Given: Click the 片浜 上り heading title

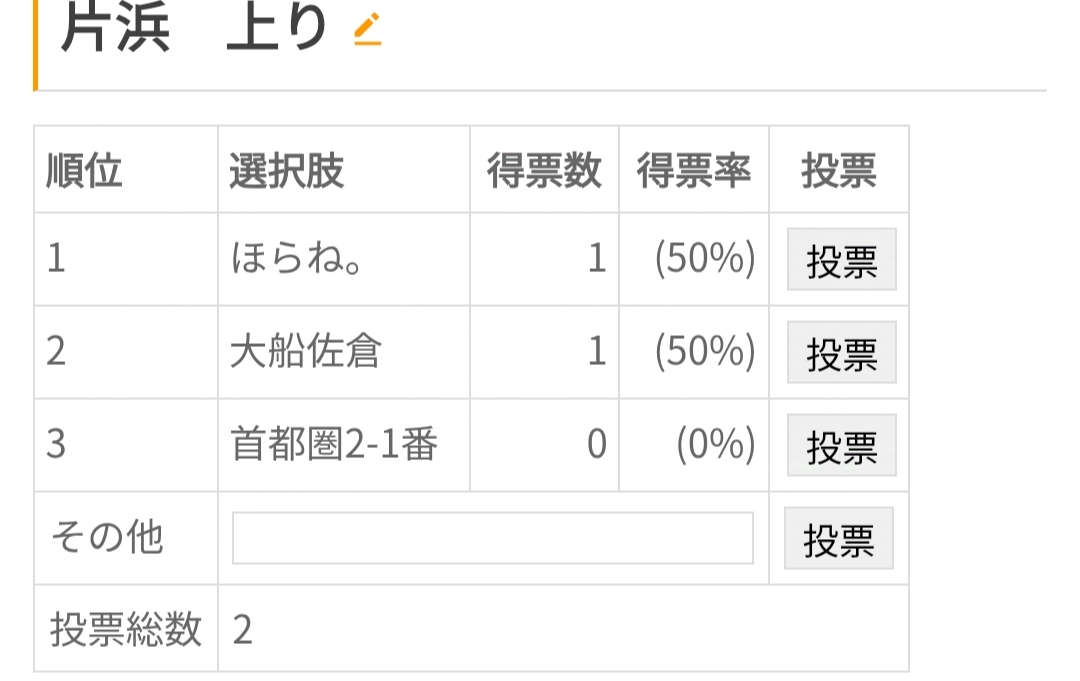Looking at the screenshot, I should [194, 28].
